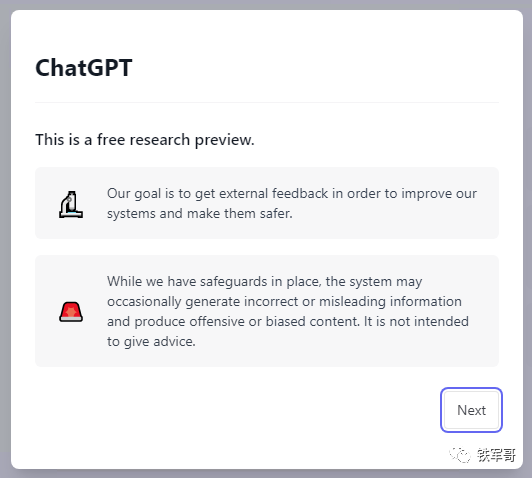Click the WeChat logo watermark
The height and width of the screenshot is (478, 532).
460,455
